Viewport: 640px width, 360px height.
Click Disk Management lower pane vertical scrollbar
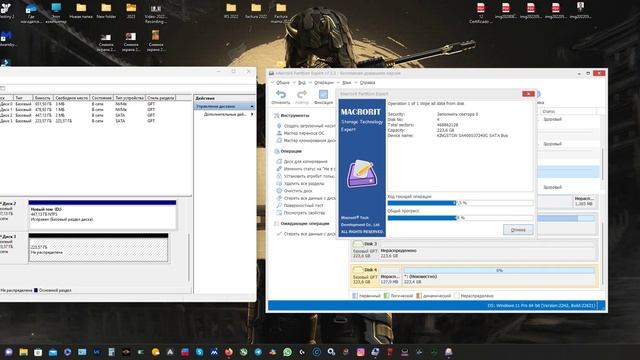[x=189, y=257]
